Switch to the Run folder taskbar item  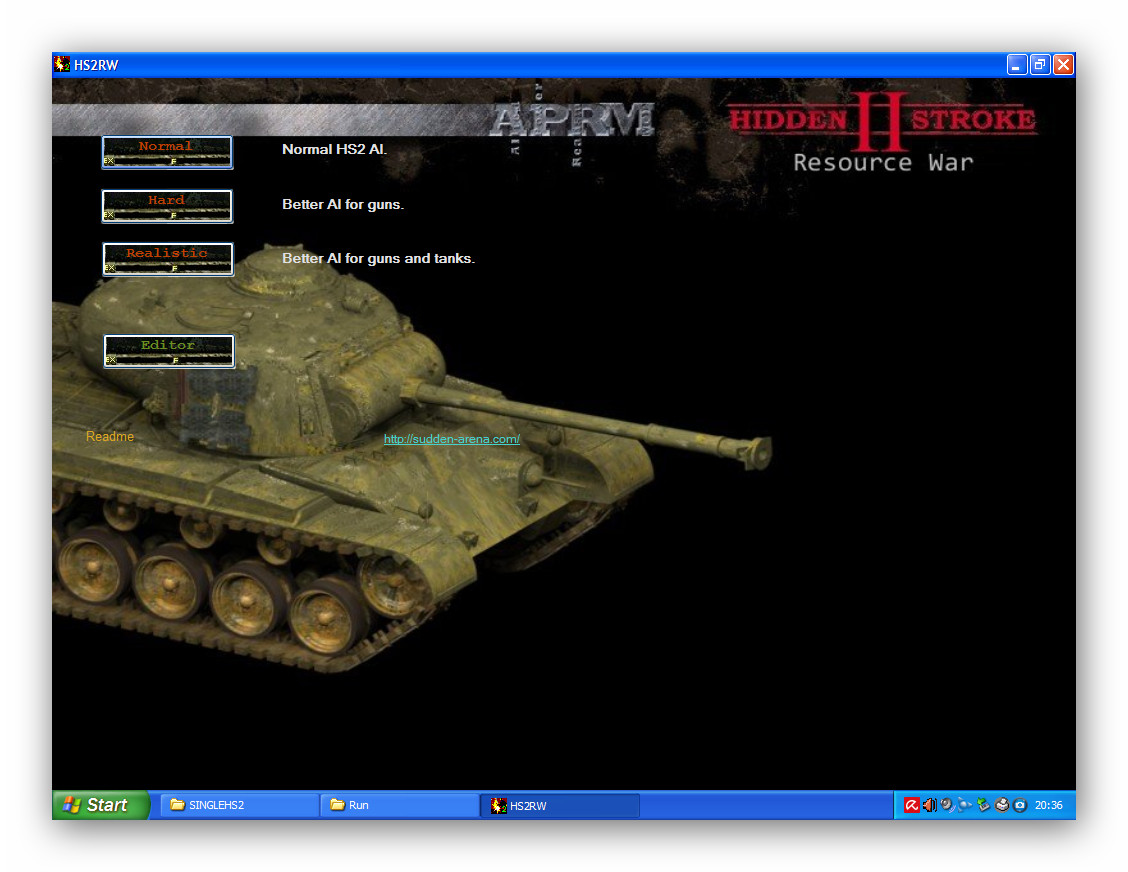click(399, 805)
